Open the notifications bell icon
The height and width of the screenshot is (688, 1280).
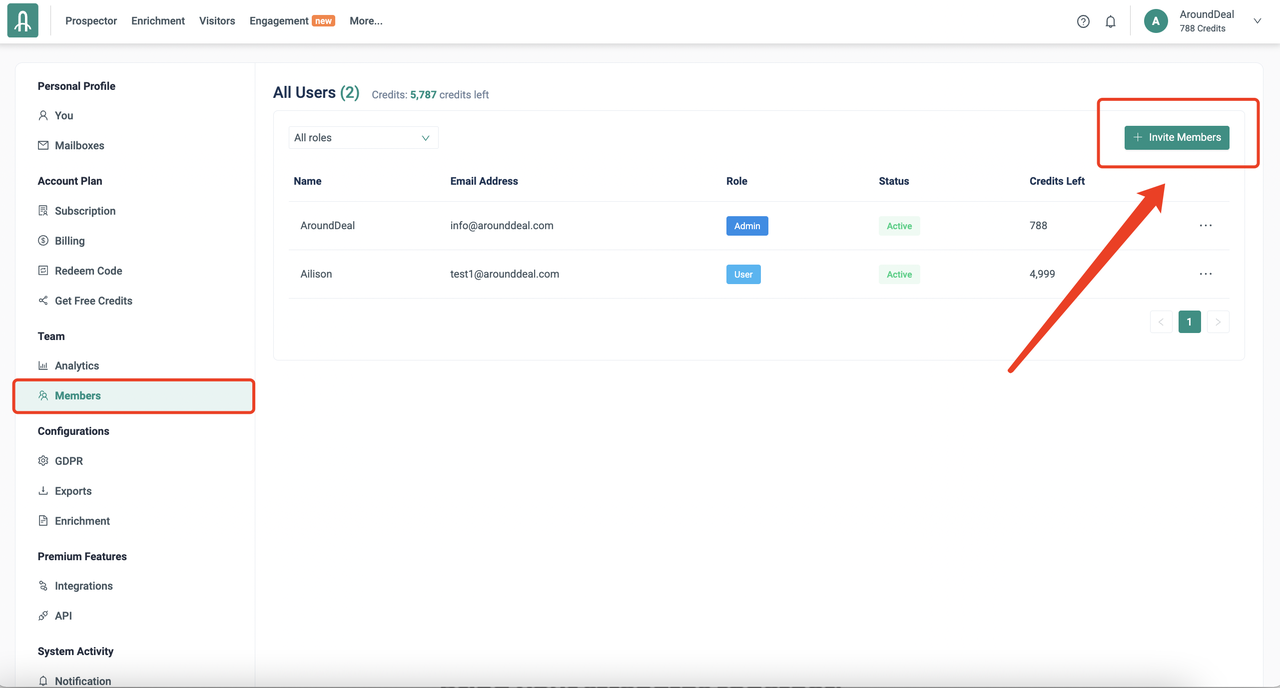click(x=1110, y=21)
